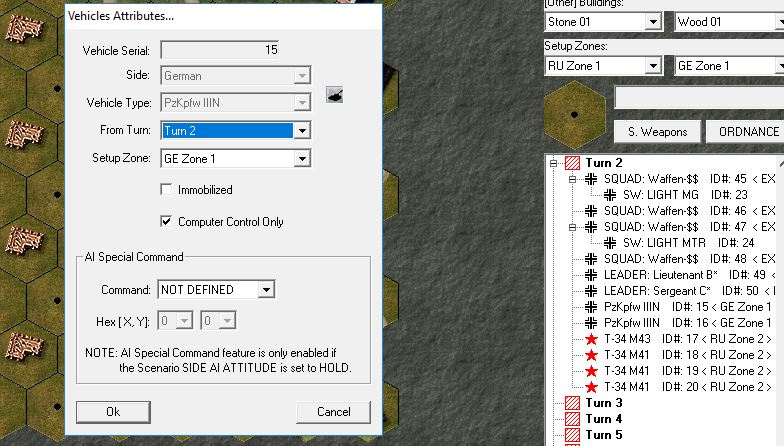
Task: Select the Turn 5 tree label
Action: [604, 435]
